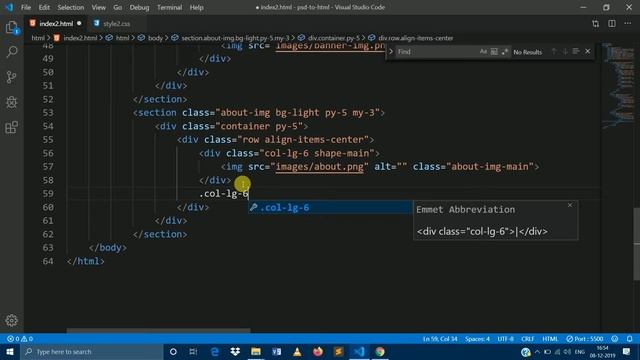Change line ending via CRLF
The width and height of the screenshot is (640, 360).
pos(527,339)
